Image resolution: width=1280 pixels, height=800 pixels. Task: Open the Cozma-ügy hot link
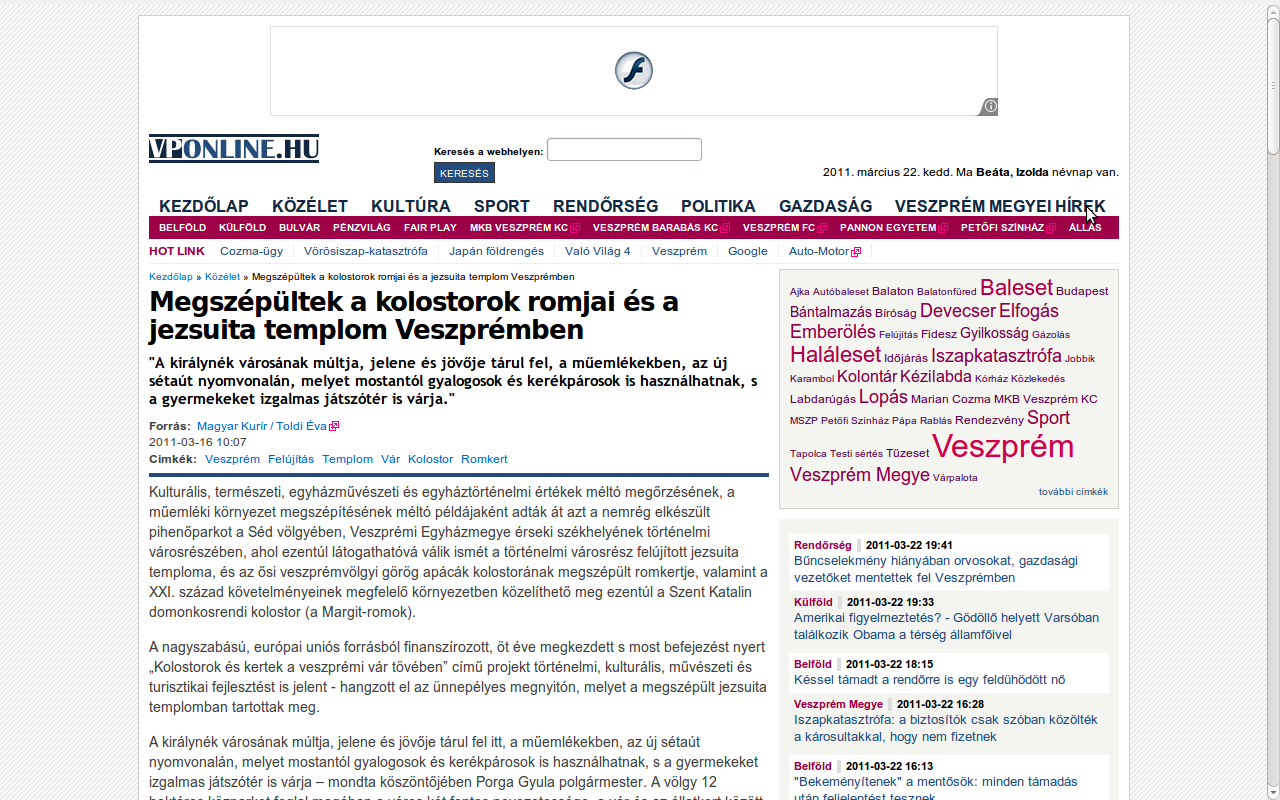[x=251, y=252]
